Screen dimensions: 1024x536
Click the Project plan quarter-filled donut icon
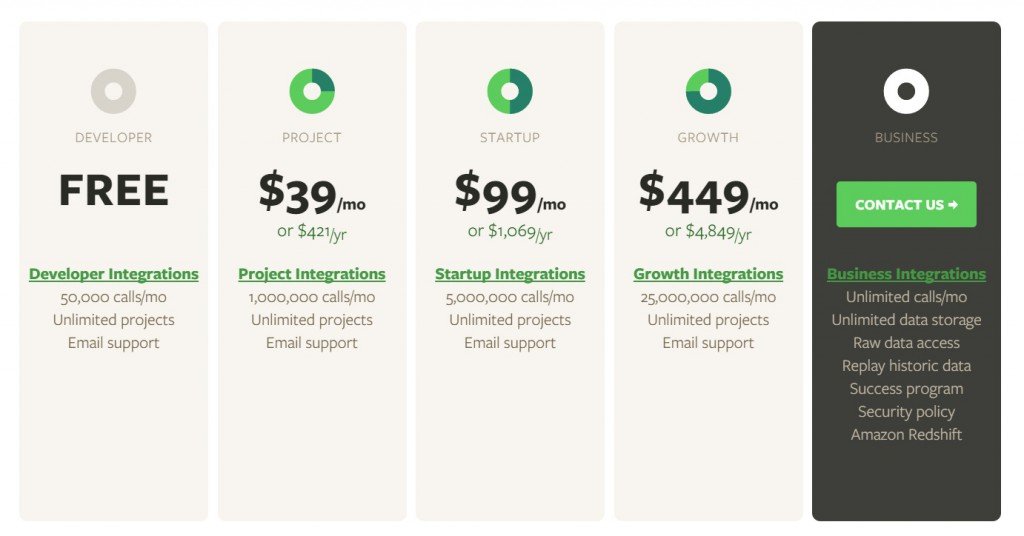312,91
